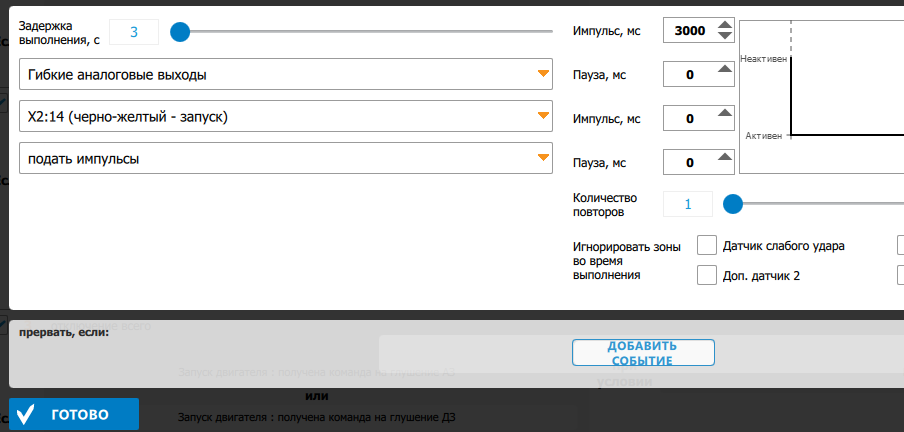Click up arrow of first Импульс stepper
Viewport: 904px width, 432px height.
coord(726,24)
